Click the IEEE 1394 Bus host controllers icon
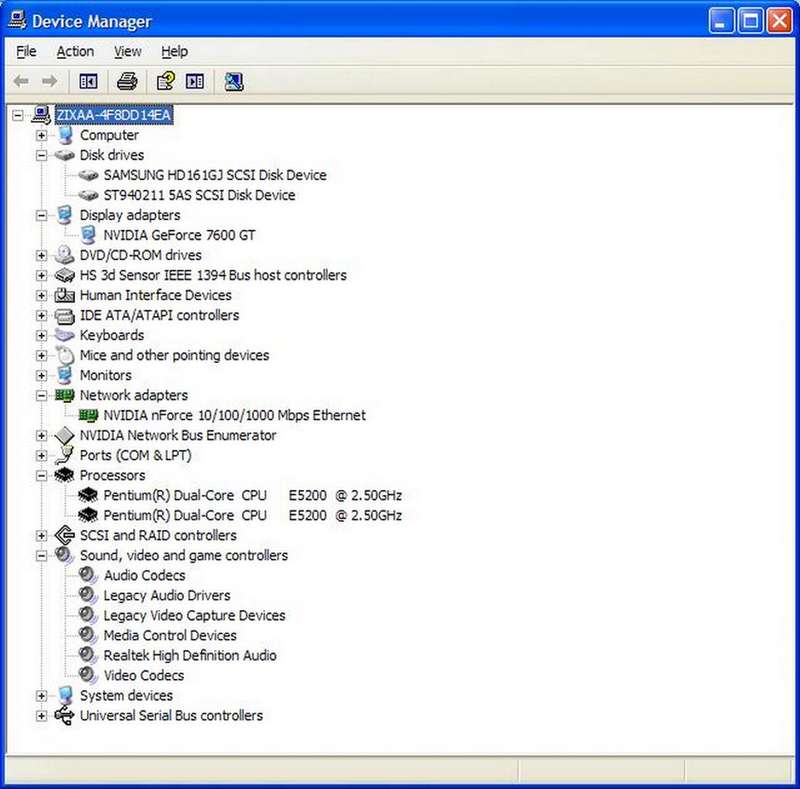The image size is (800, 789). click(x=65, y=275)
